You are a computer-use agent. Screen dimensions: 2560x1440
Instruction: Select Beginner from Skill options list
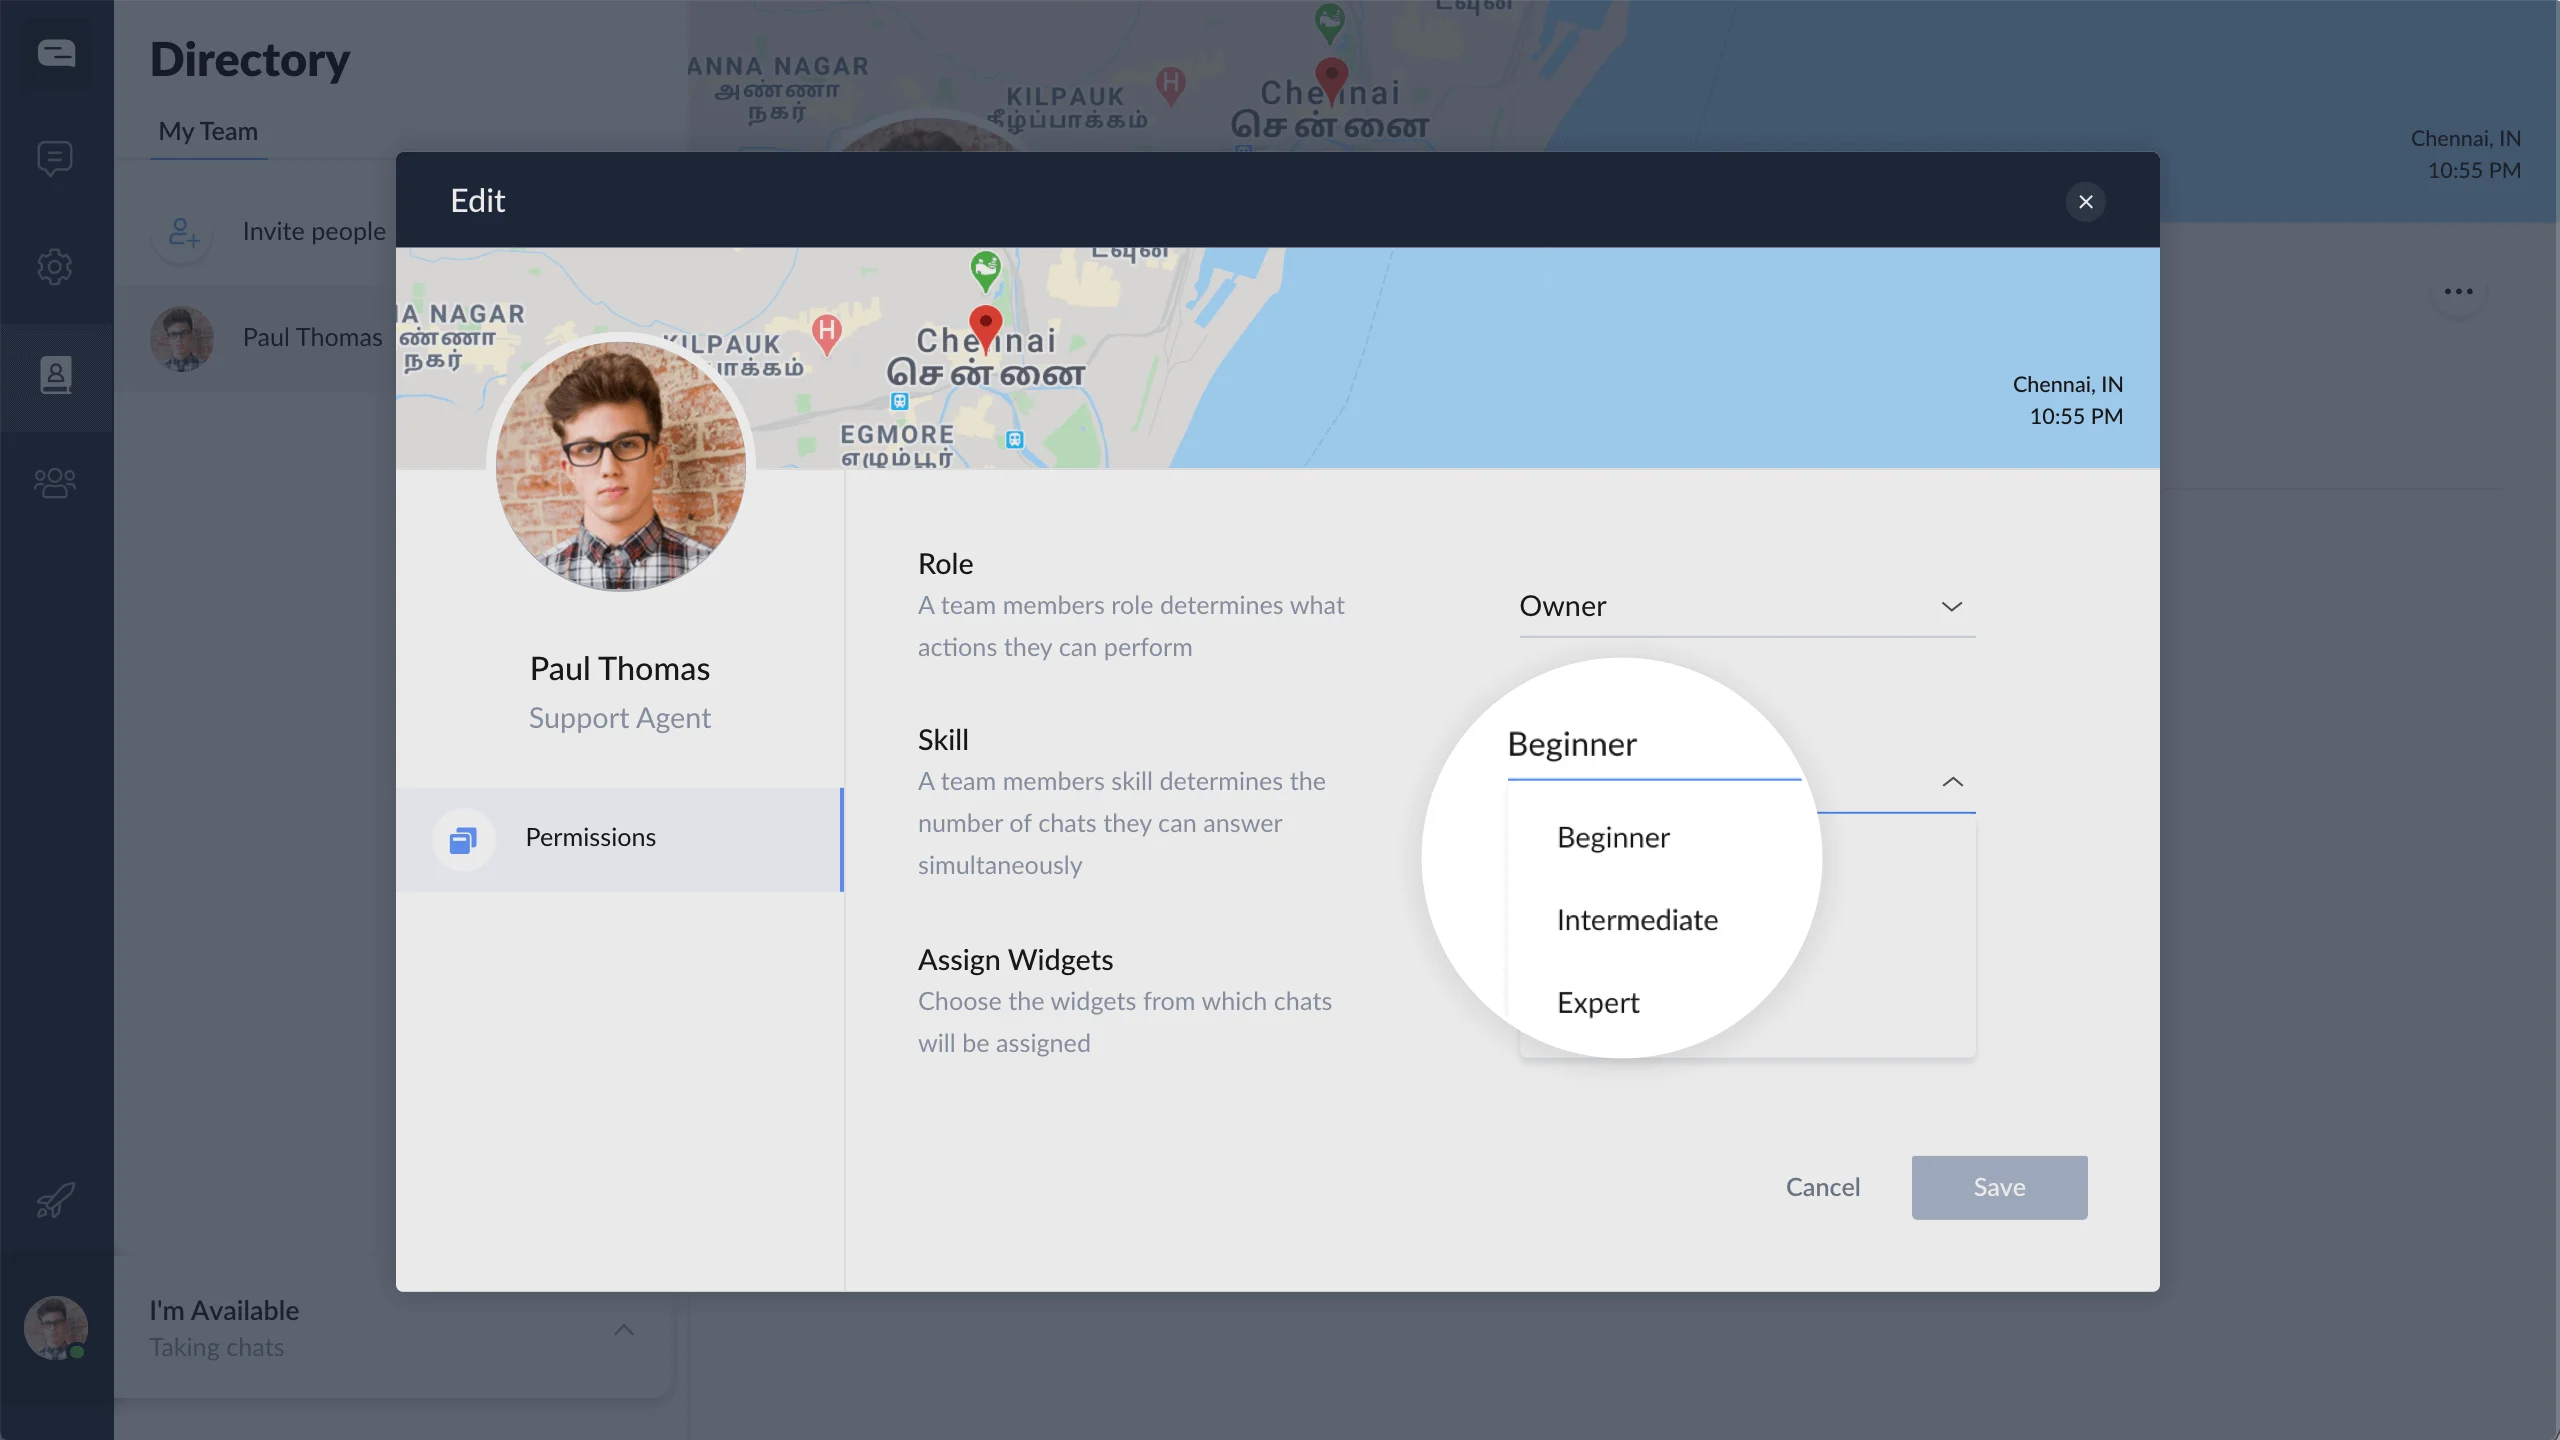click(x=1612, y=837)
